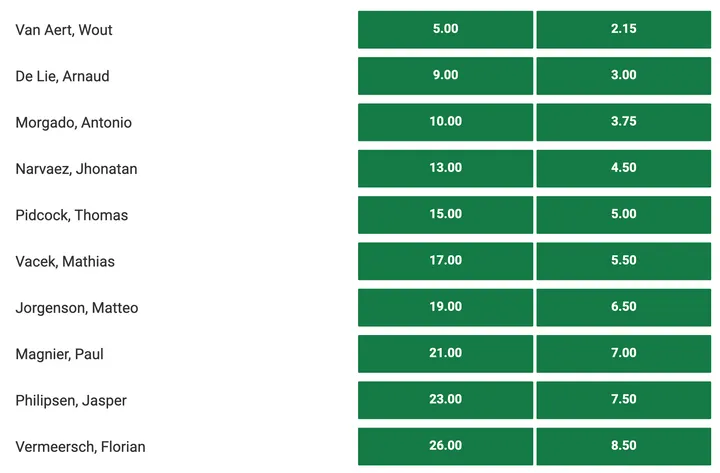Choose the 21.00 odds for Magnier
The image size is (720, 473).
[445, 354]
